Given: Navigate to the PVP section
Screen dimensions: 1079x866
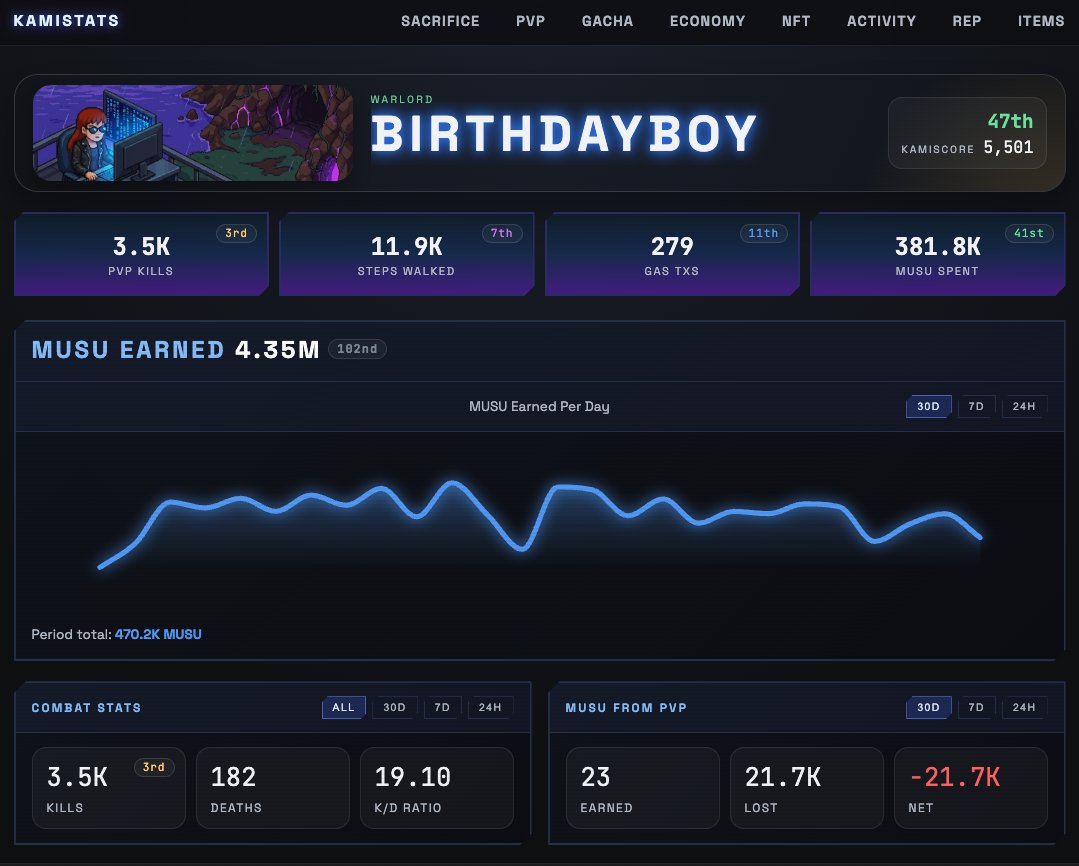Looking at the screenshot, I should [530, 20].
